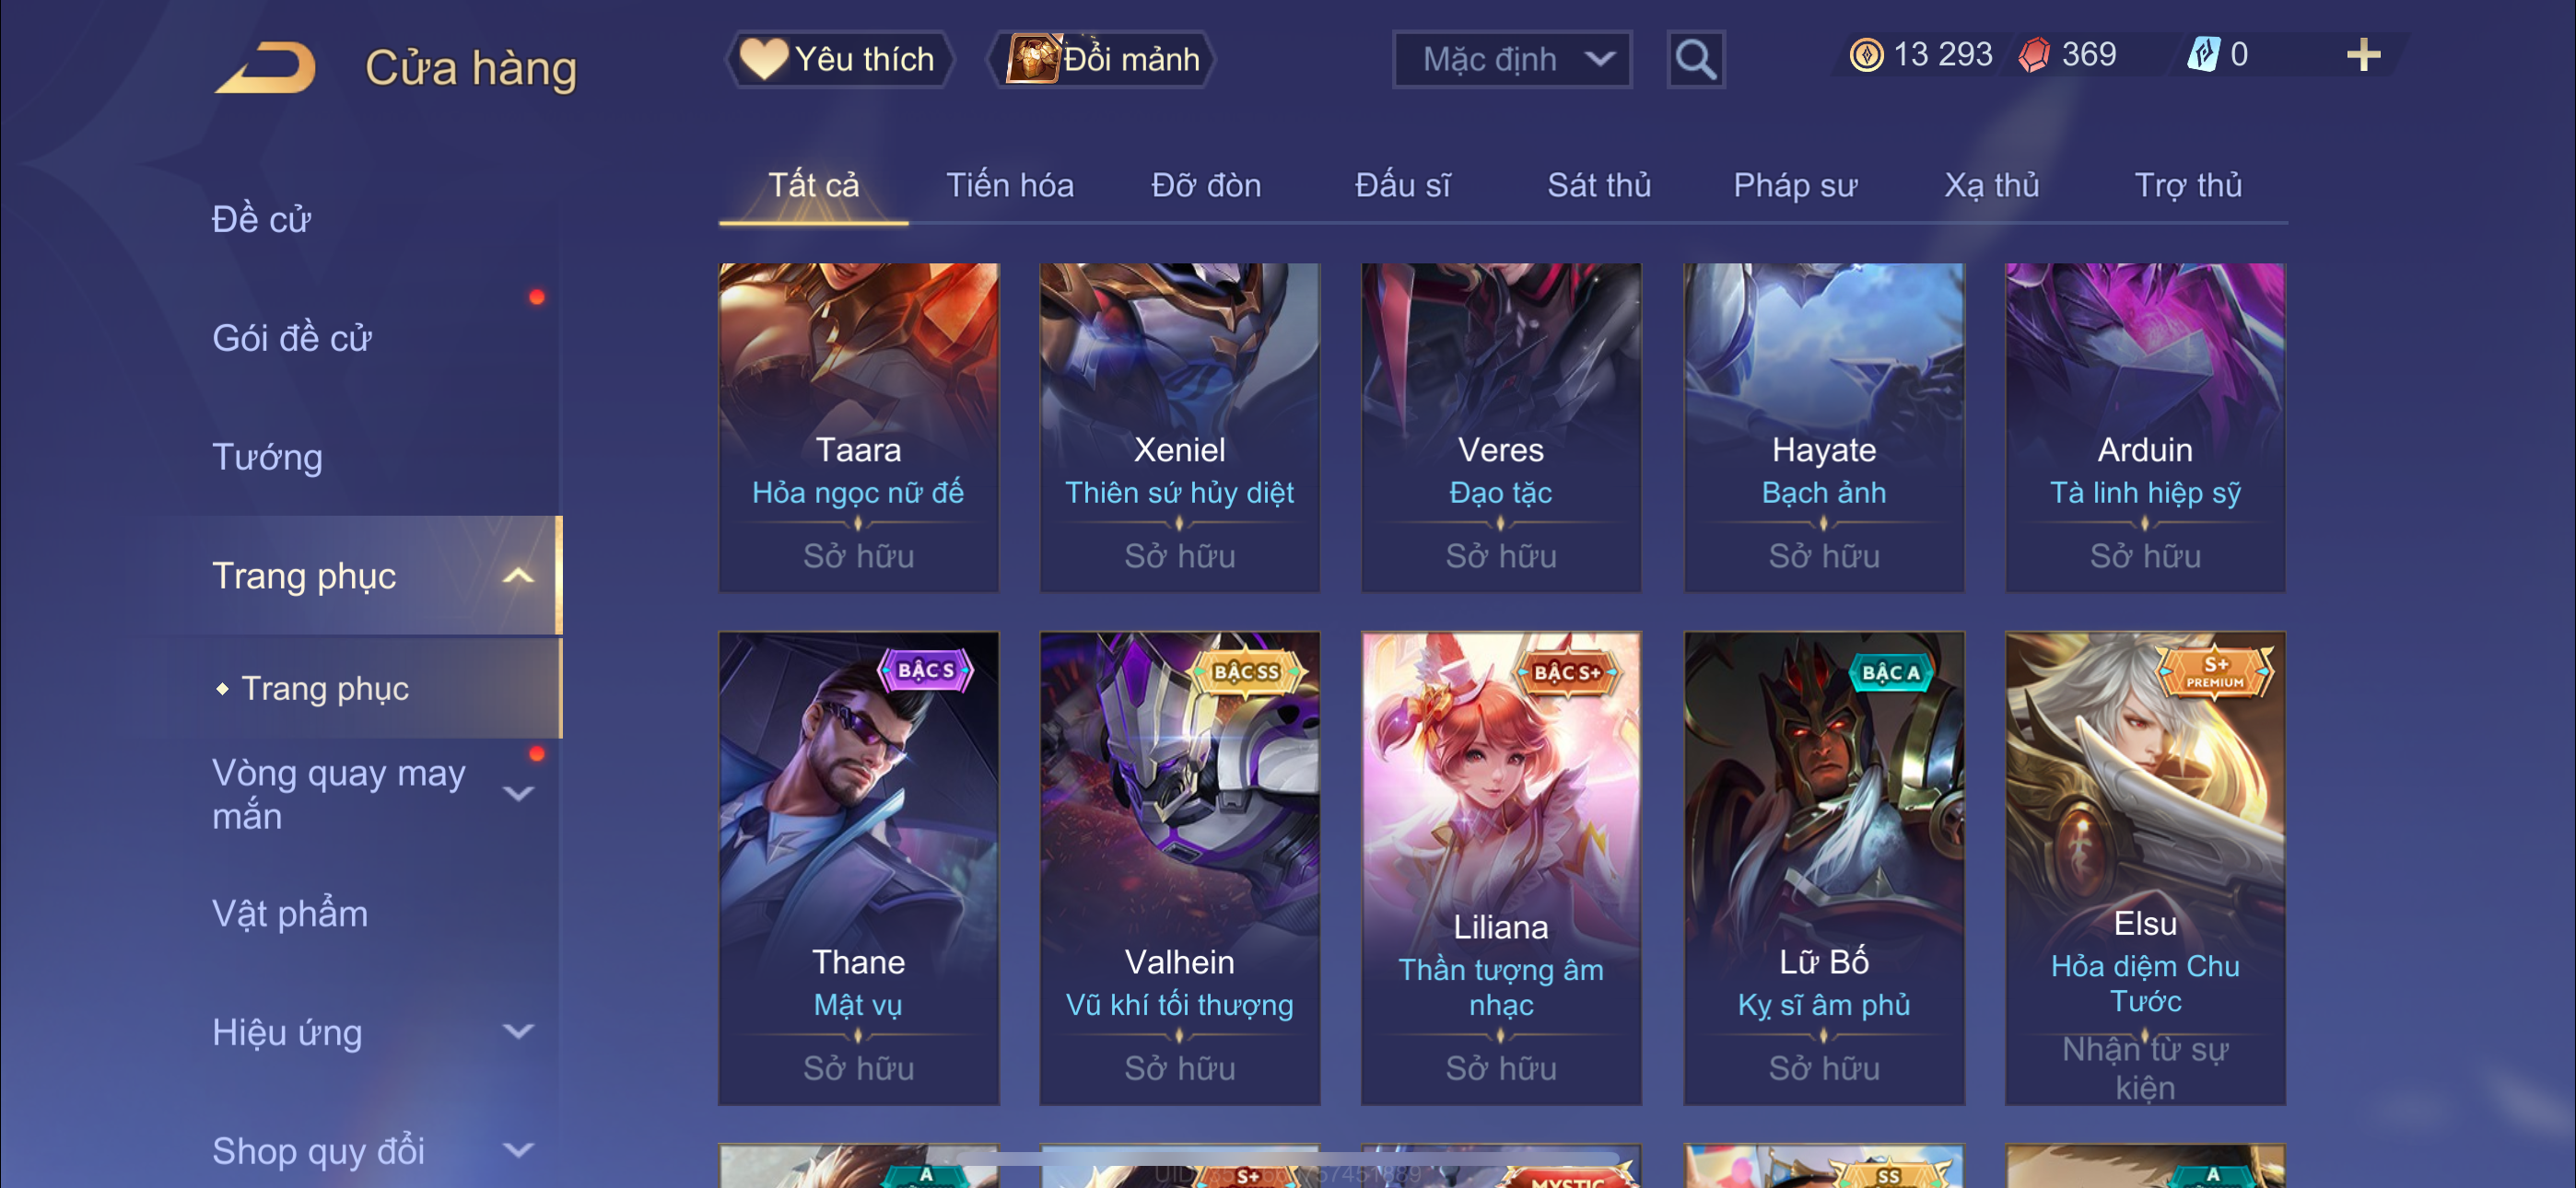Select the Valhein Vũ khí tối thượng skin

(x=1180, y=867)
